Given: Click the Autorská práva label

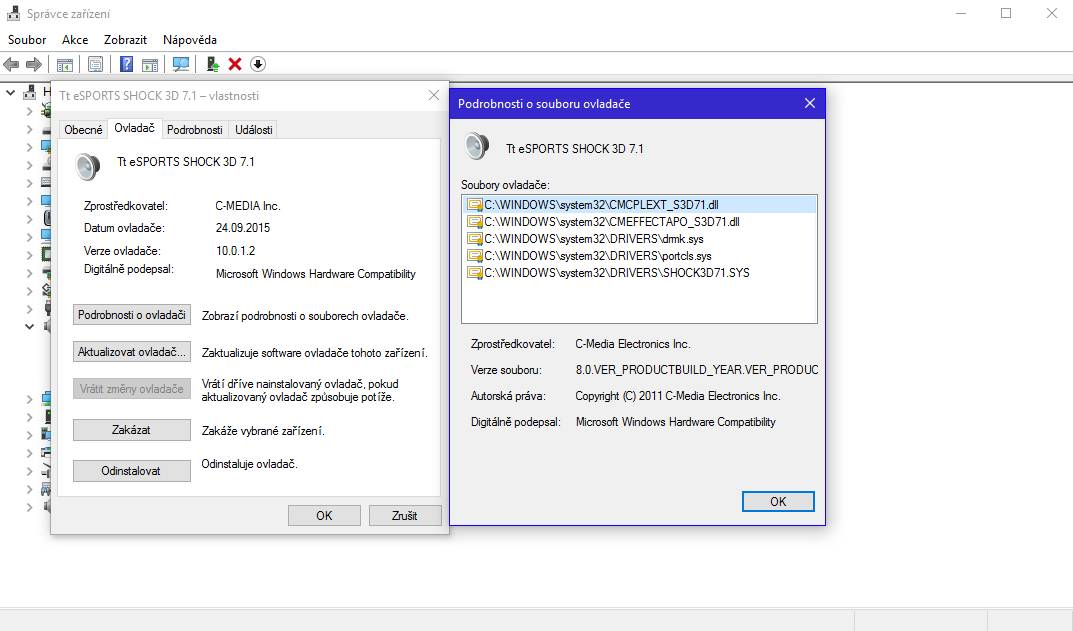Looking at the screenshot, I should (508, 396).
